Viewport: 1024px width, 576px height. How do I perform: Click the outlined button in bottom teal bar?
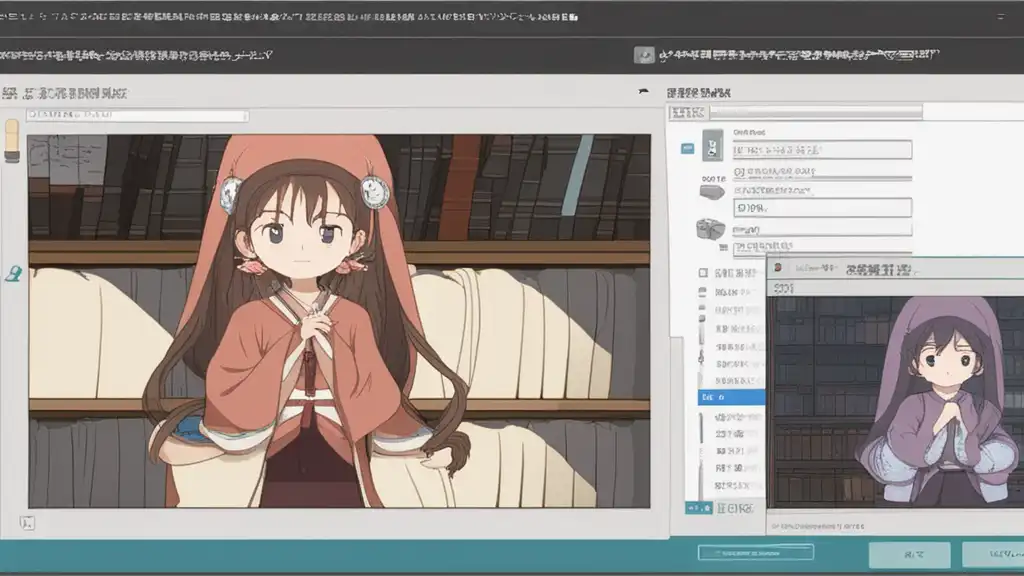pos(755,552)
